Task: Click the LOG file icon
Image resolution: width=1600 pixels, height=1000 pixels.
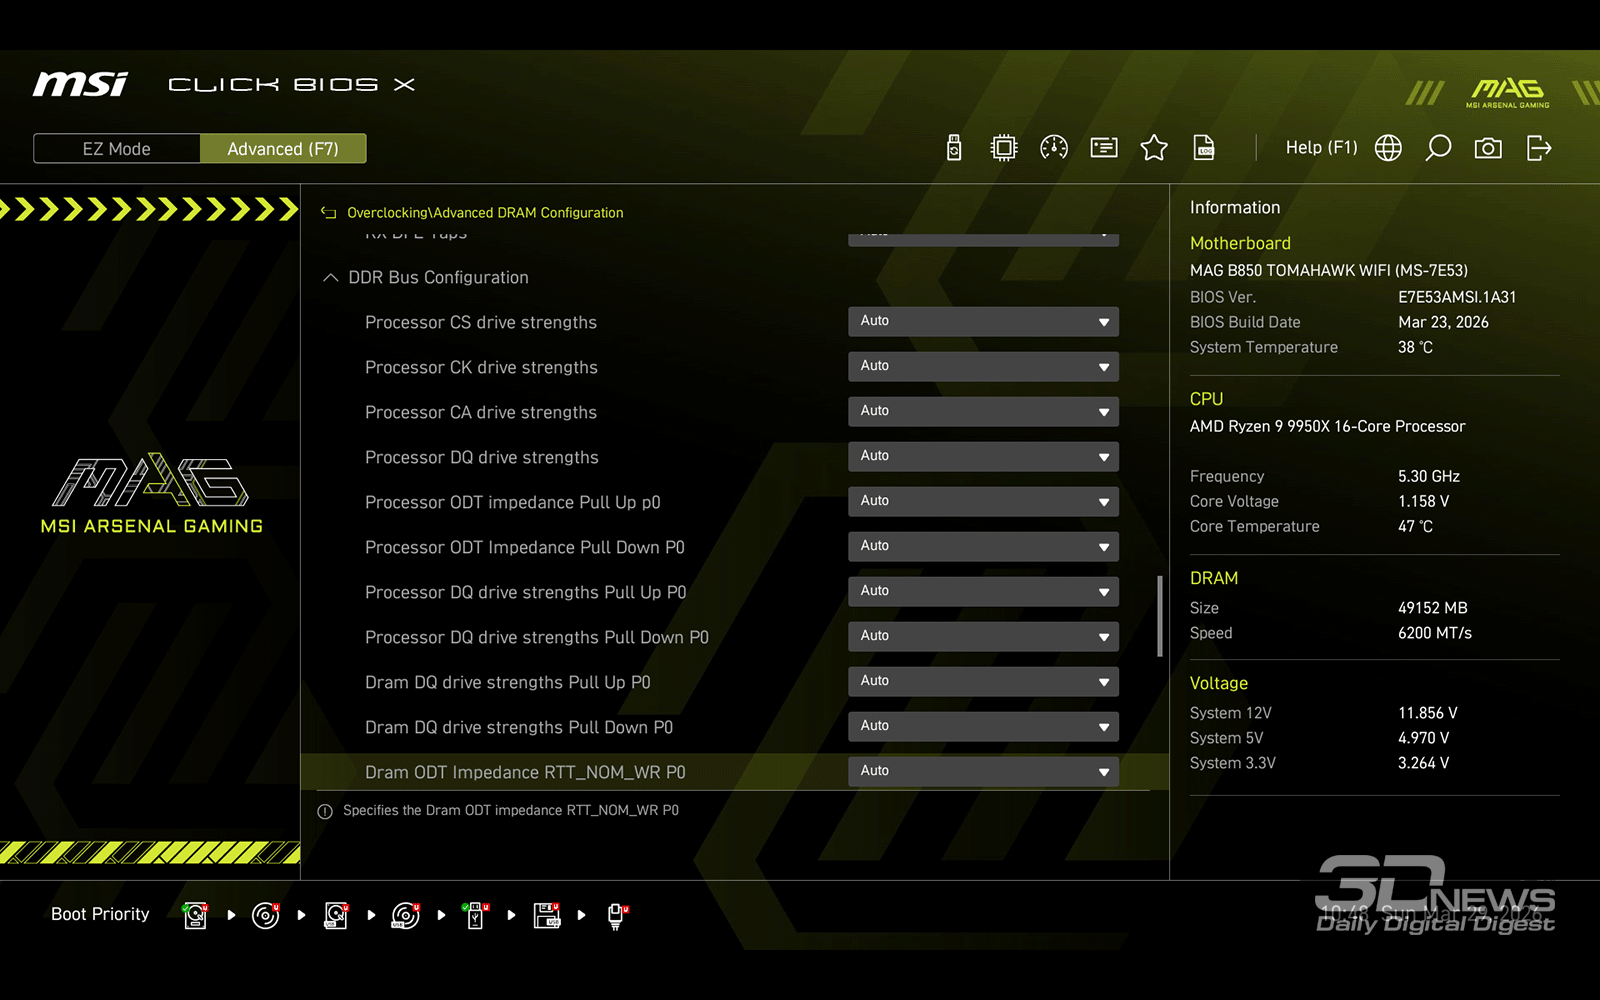Action: [1204, 148]
